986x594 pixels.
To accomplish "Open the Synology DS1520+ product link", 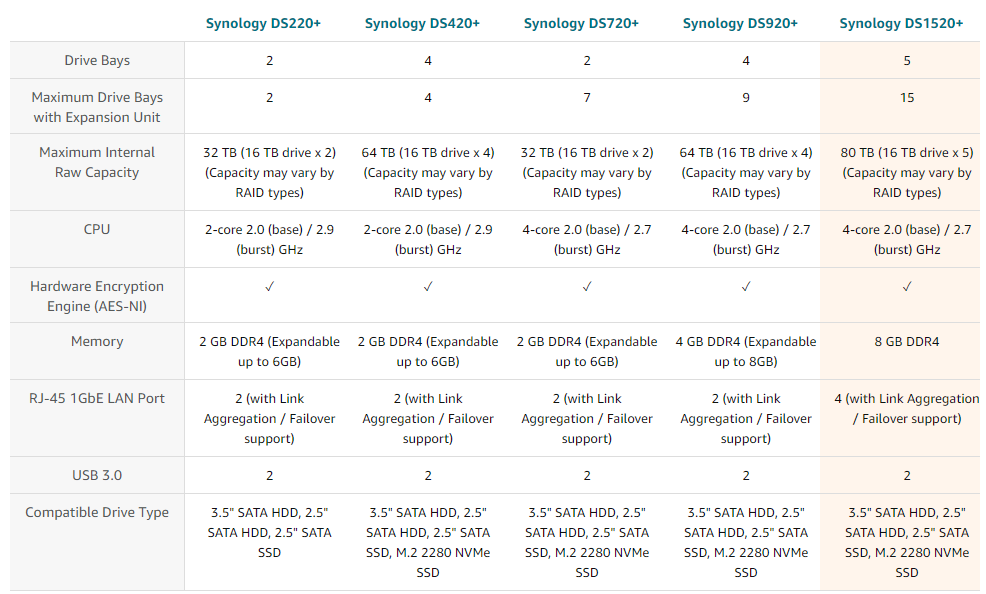I will [901, 23].
